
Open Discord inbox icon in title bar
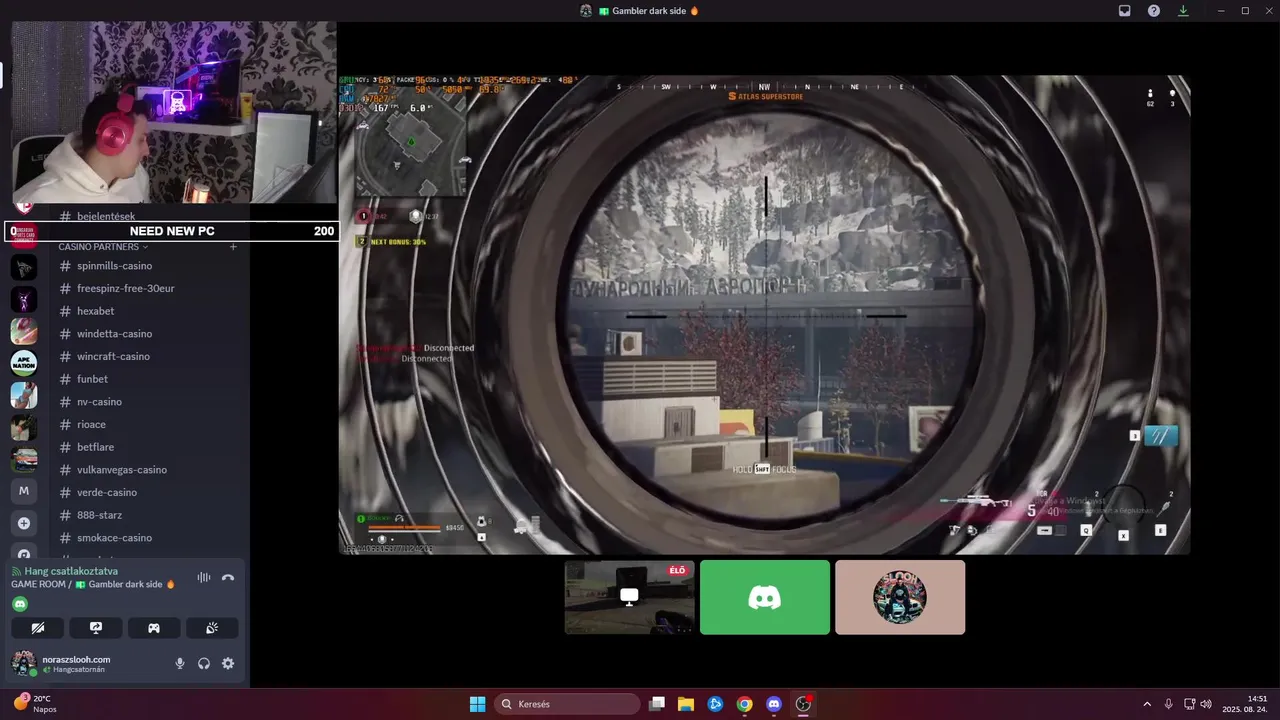pos(1124,11)
